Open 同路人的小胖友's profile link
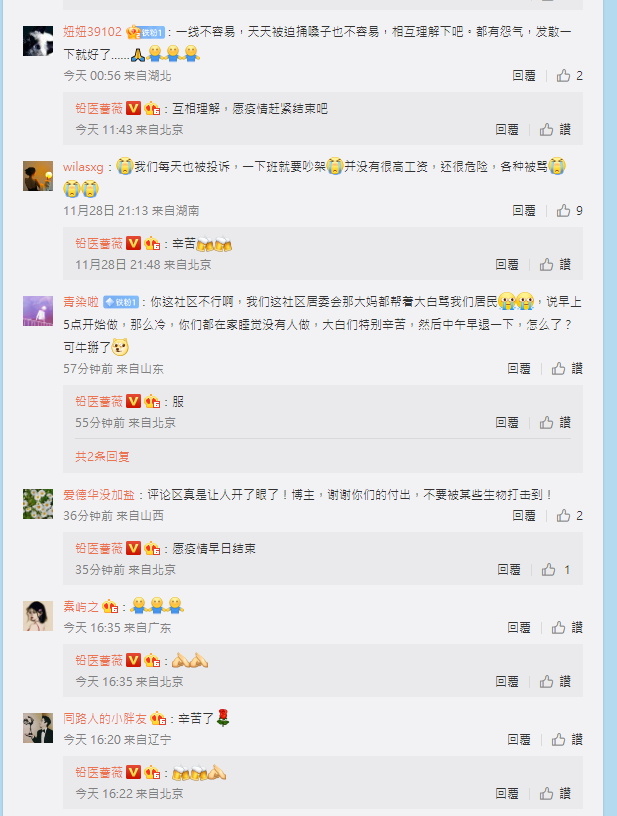The image size is (617, 816). tap(105, 719)
